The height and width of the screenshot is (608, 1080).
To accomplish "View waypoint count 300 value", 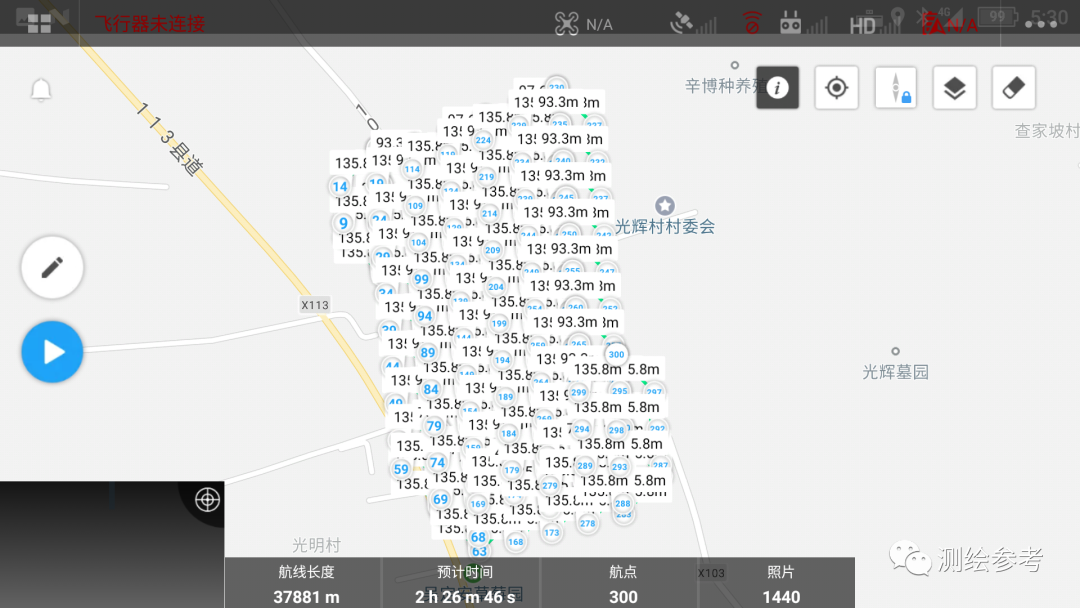I will [623, 597].
